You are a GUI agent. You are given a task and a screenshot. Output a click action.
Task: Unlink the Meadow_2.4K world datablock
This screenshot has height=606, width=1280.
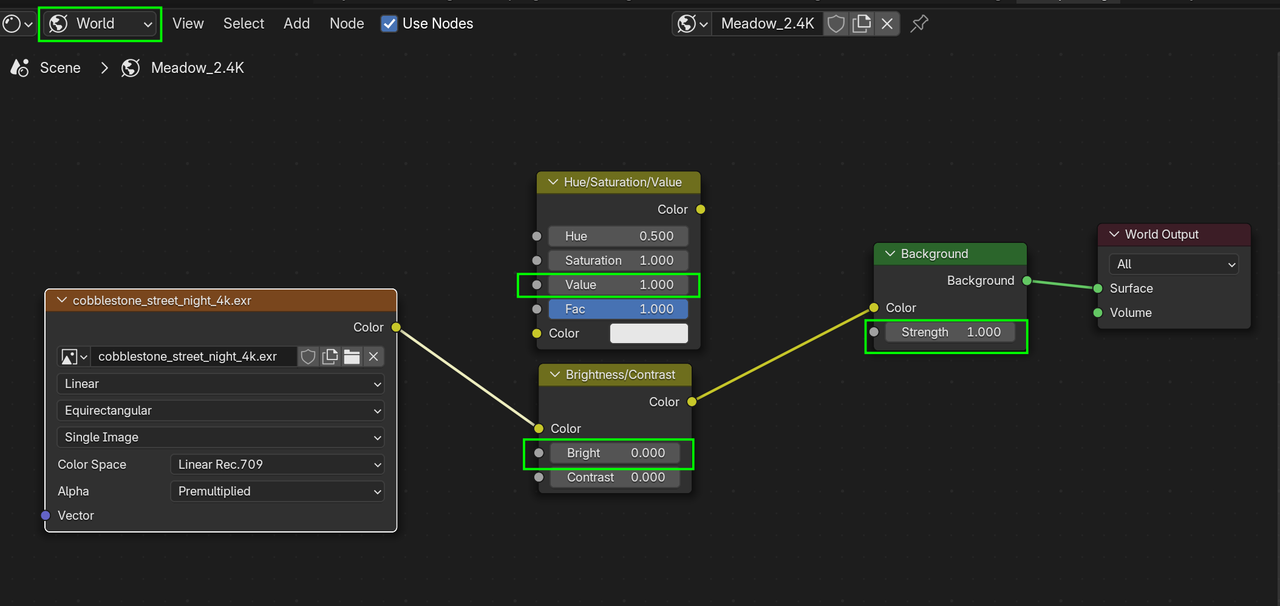886,23
